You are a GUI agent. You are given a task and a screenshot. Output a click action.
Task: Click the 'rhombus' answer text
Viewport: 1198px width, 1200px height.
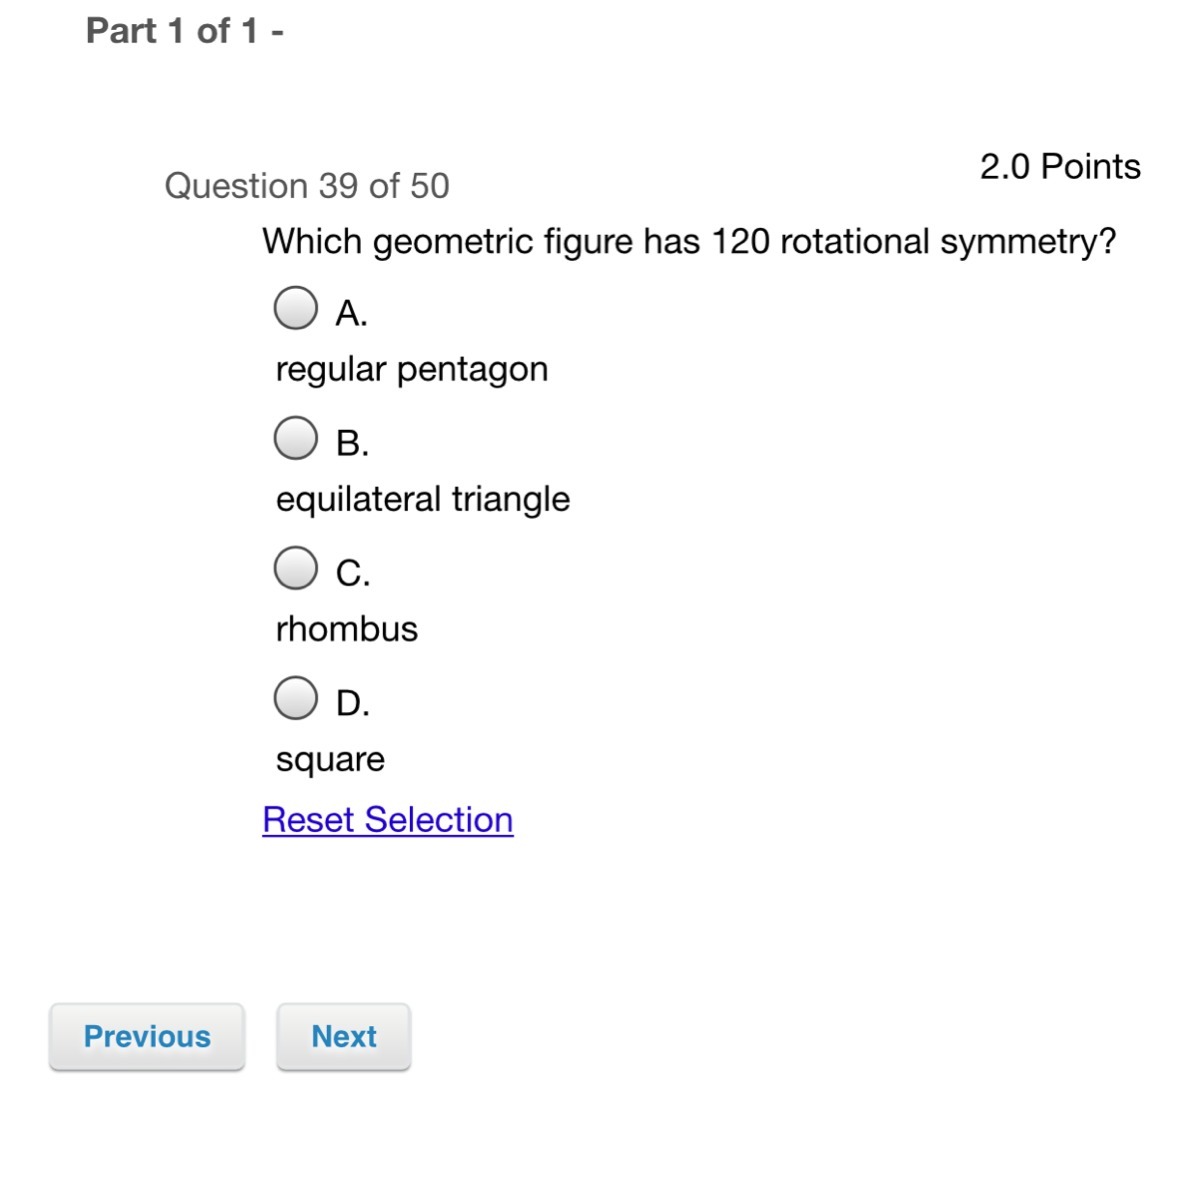point(346,629)
